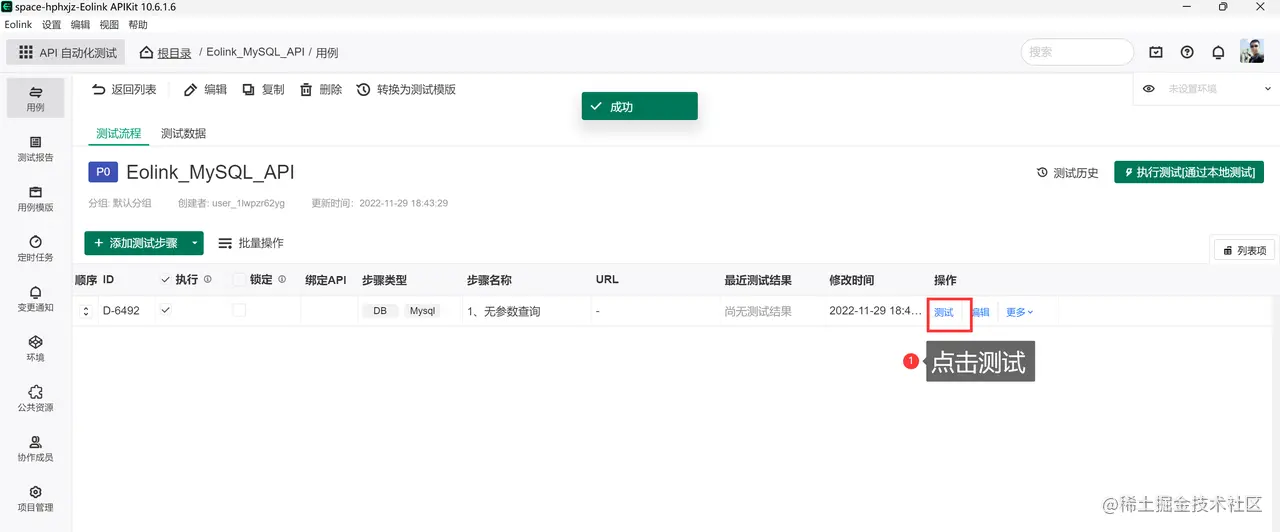This screenshot has height=532, width=1280.
Task: Open Eolink_MySQL_API in the breadcrumb
Action: click(x=255, y=52)
